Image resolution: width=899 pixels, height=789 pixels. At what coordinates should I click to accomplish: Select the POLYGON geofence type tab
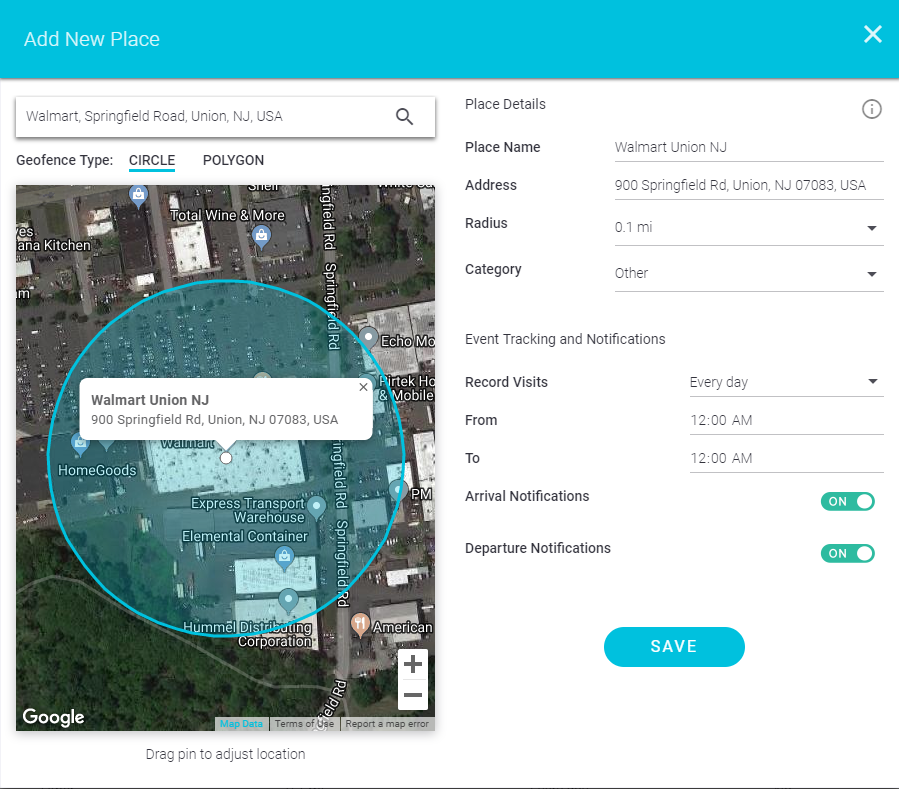point(233,161)
